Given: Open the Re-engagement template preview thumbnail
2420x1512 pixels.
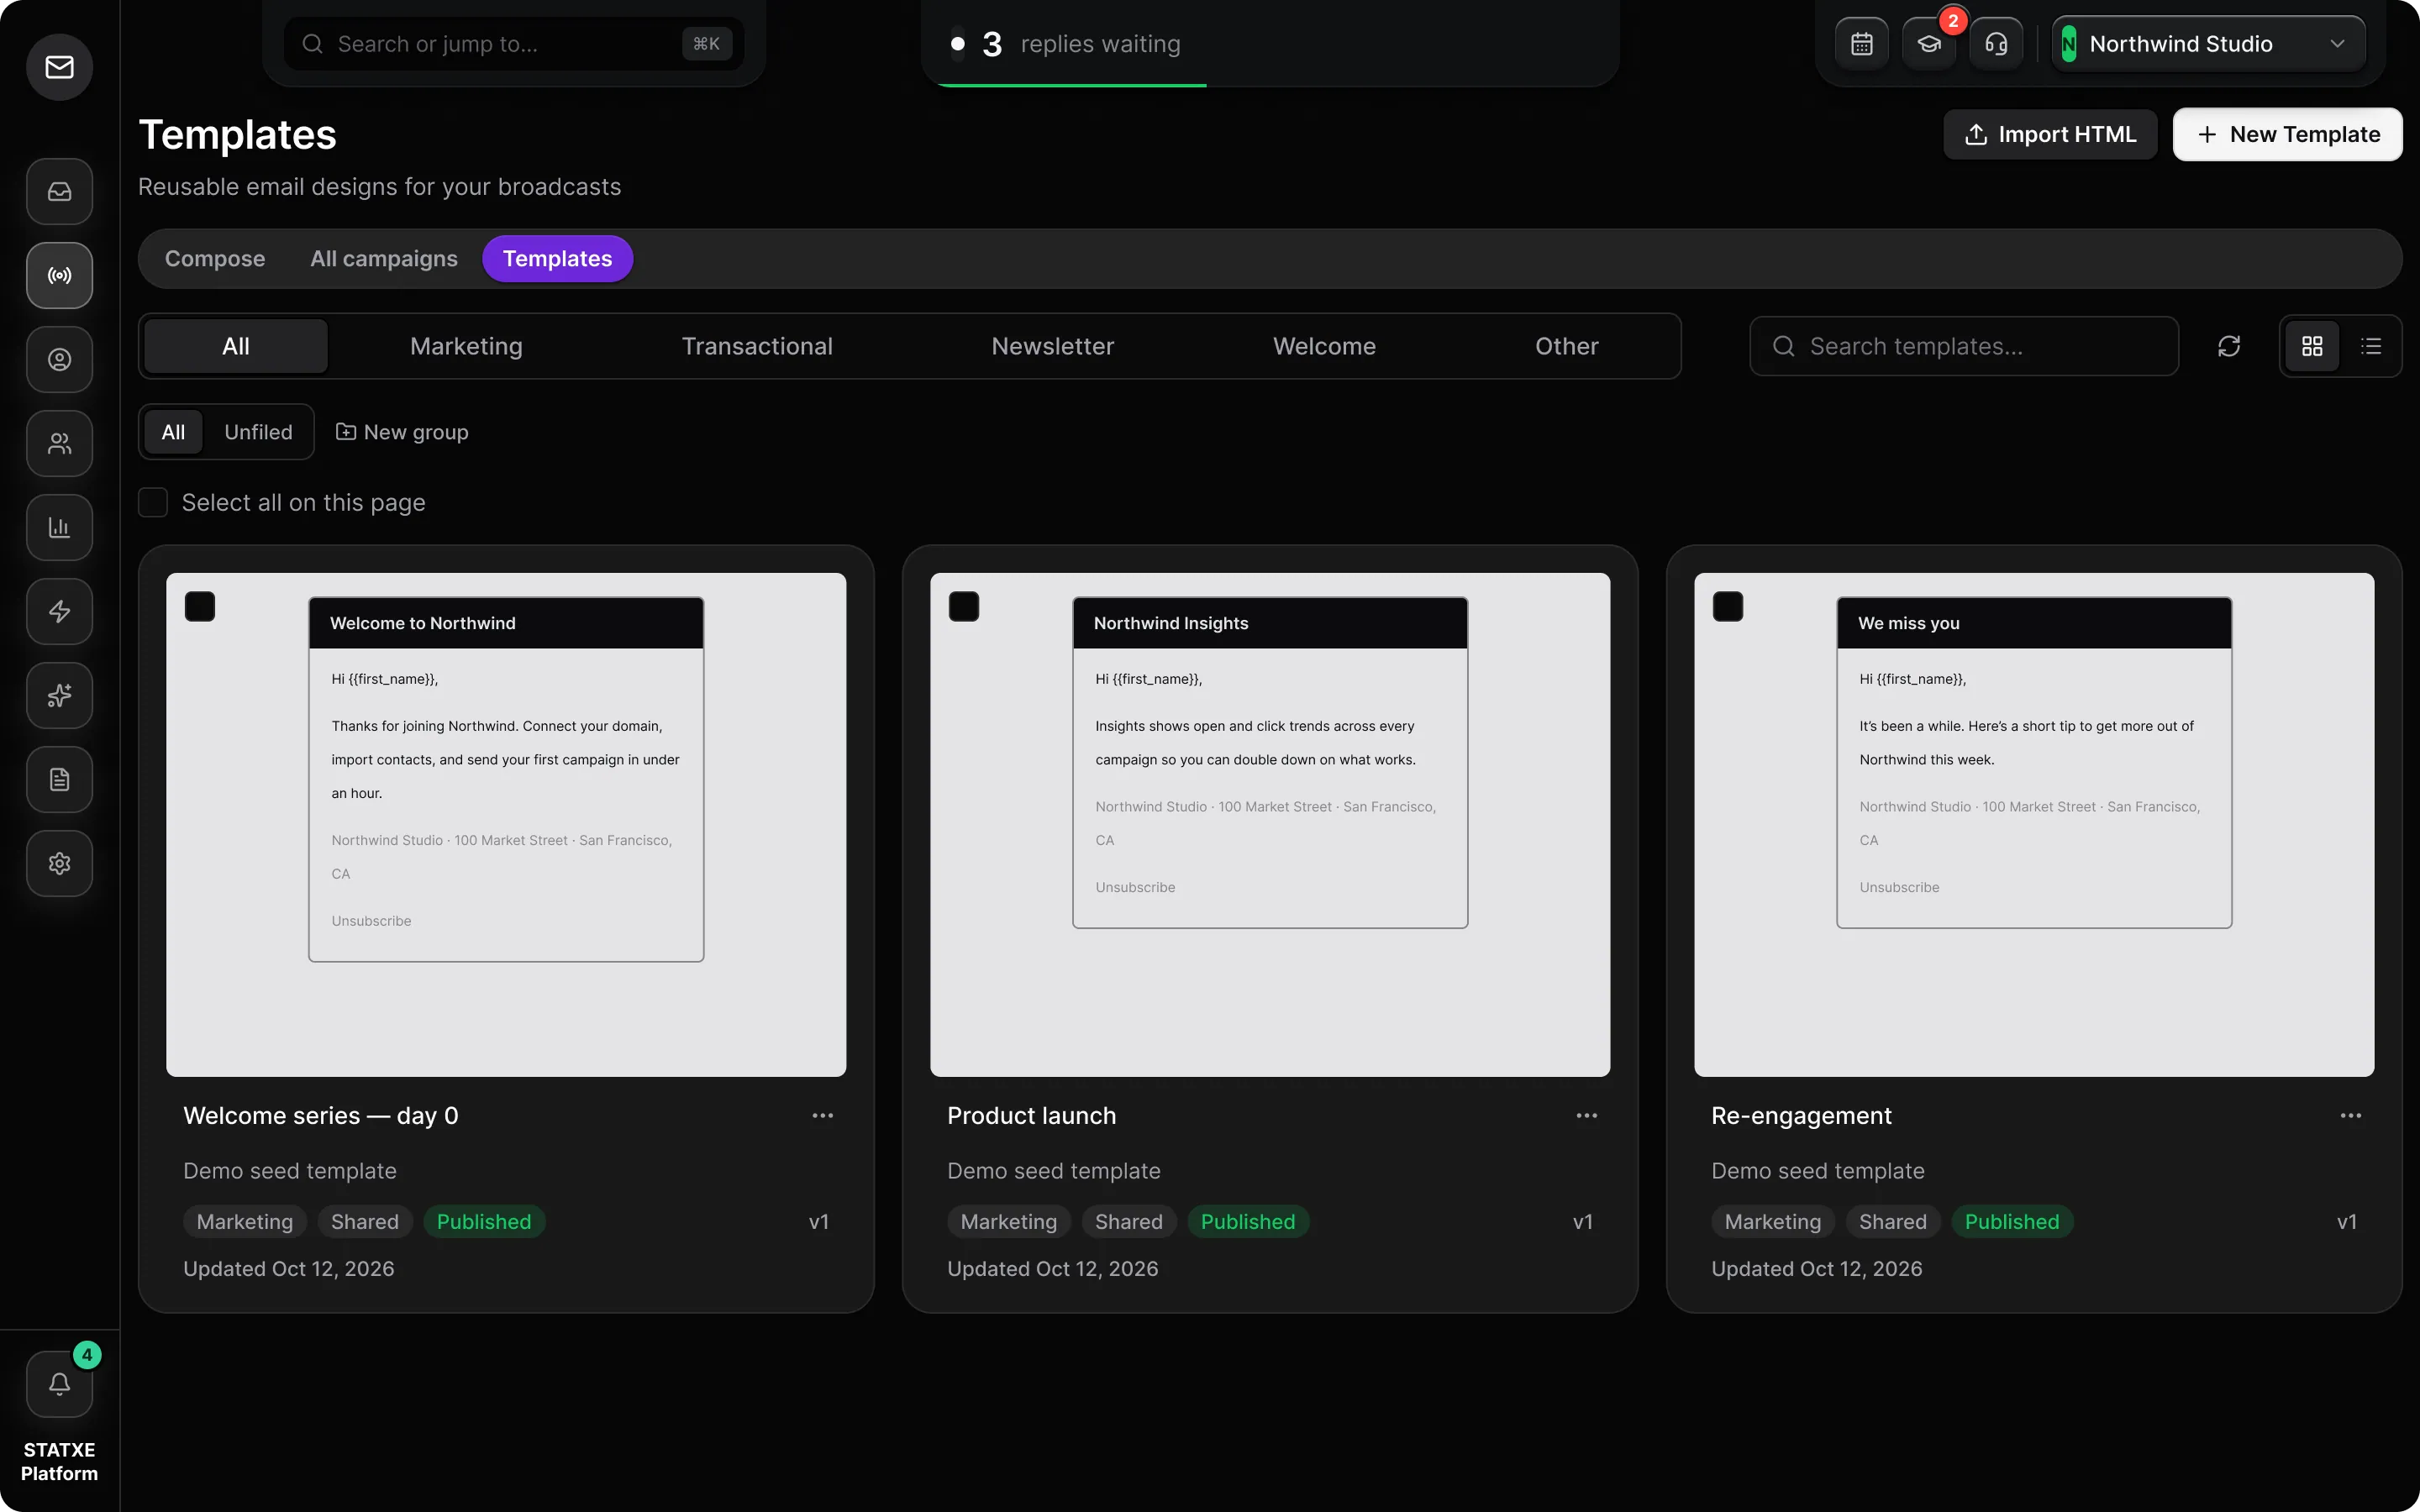Looking at the screenshot, I should [2034, 825].
